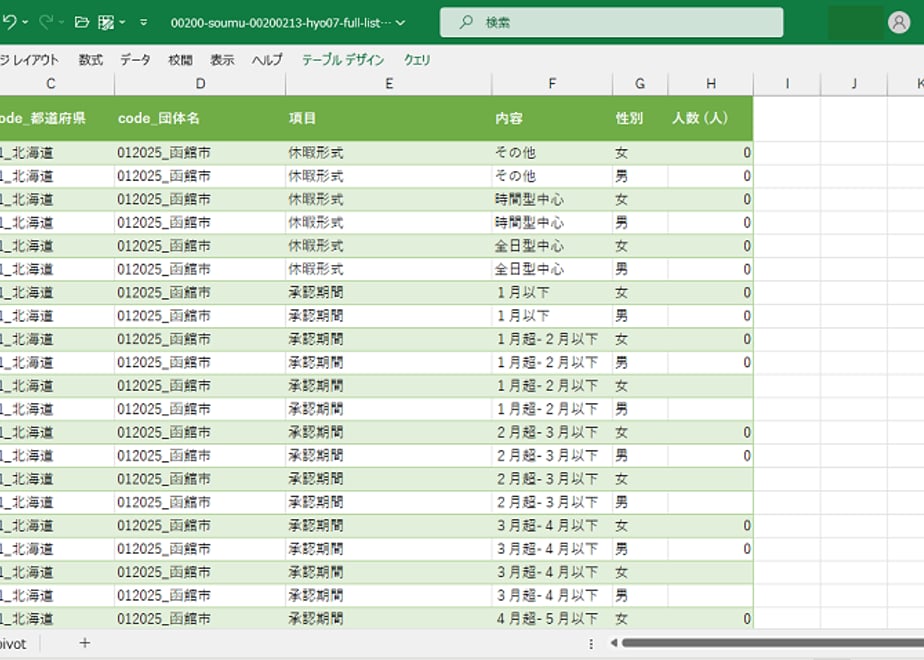Select the pivot sheet tab

click(13, 644)
